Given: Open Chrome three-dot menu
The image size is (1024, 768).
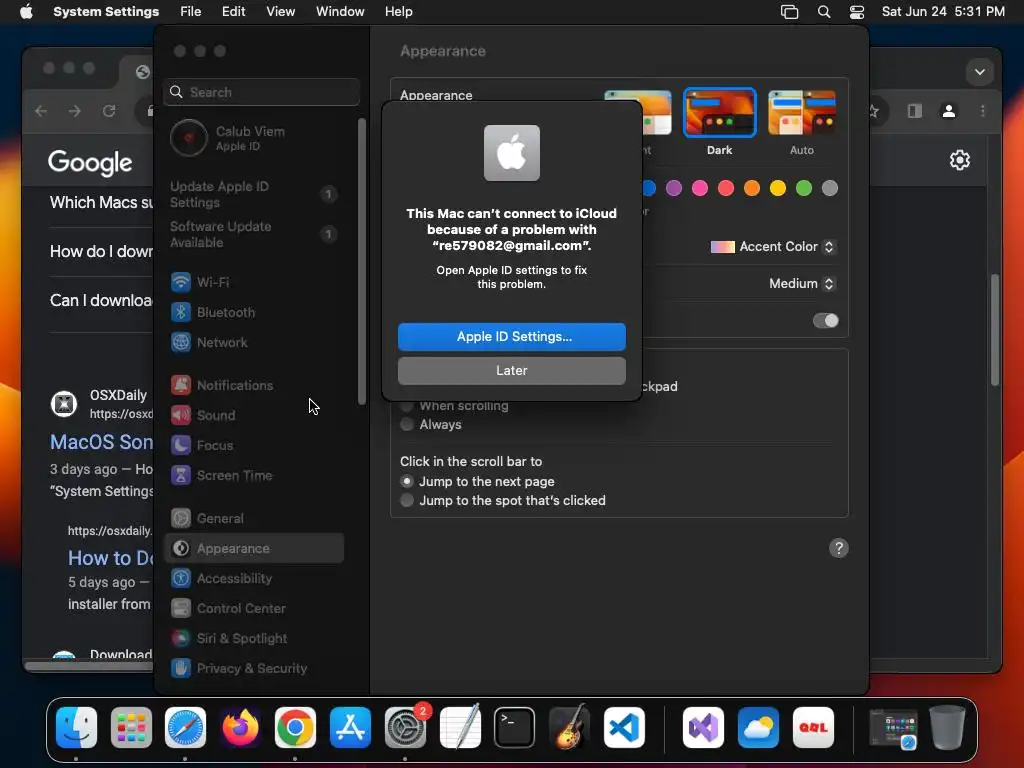Looking at the screenshot, I should click(983, 111).
